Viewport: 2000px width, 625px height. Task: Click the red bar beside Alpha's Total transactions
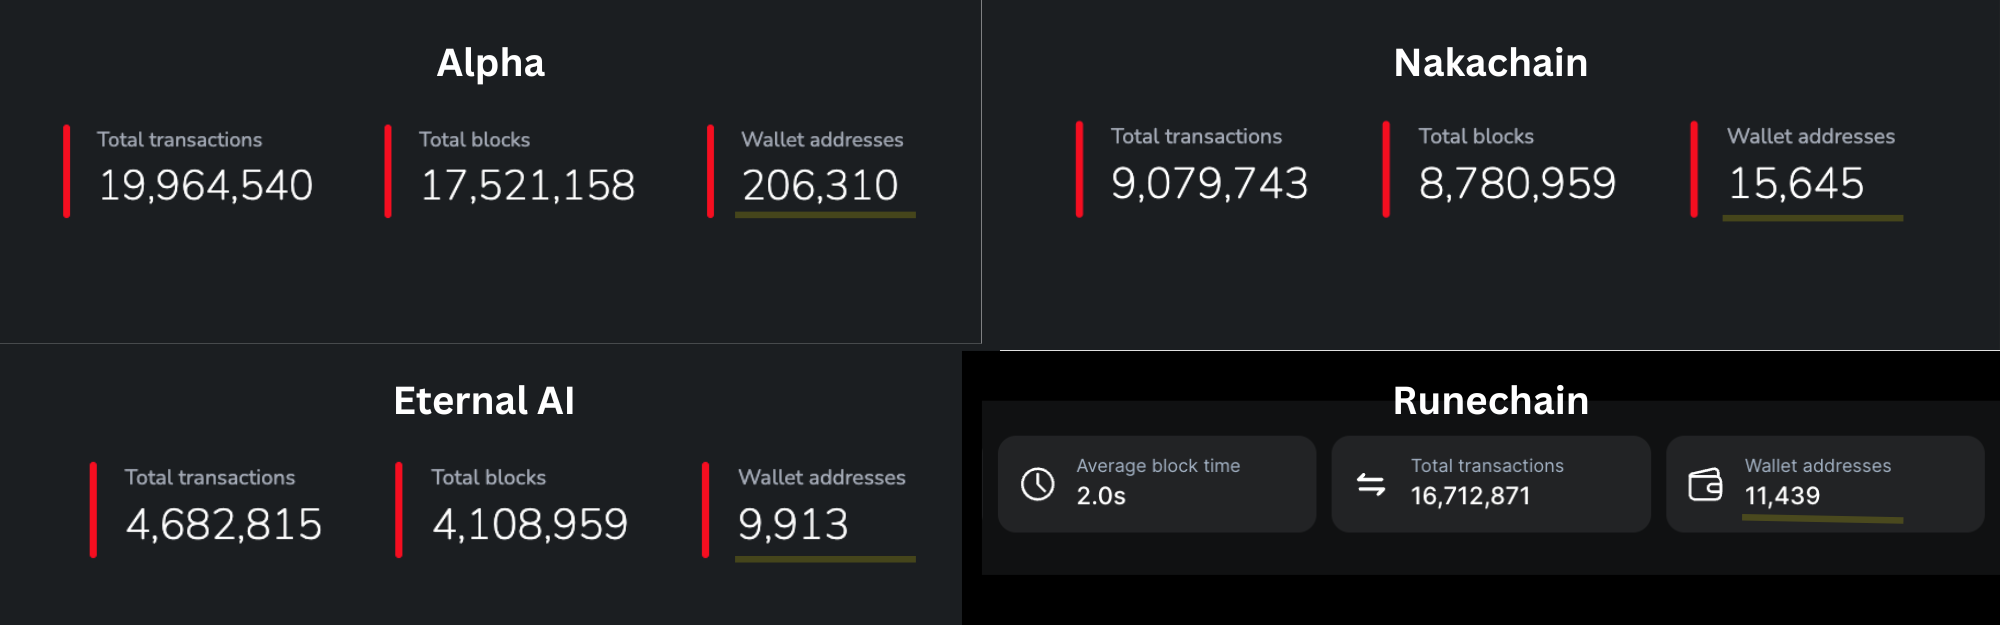point(67,171)
